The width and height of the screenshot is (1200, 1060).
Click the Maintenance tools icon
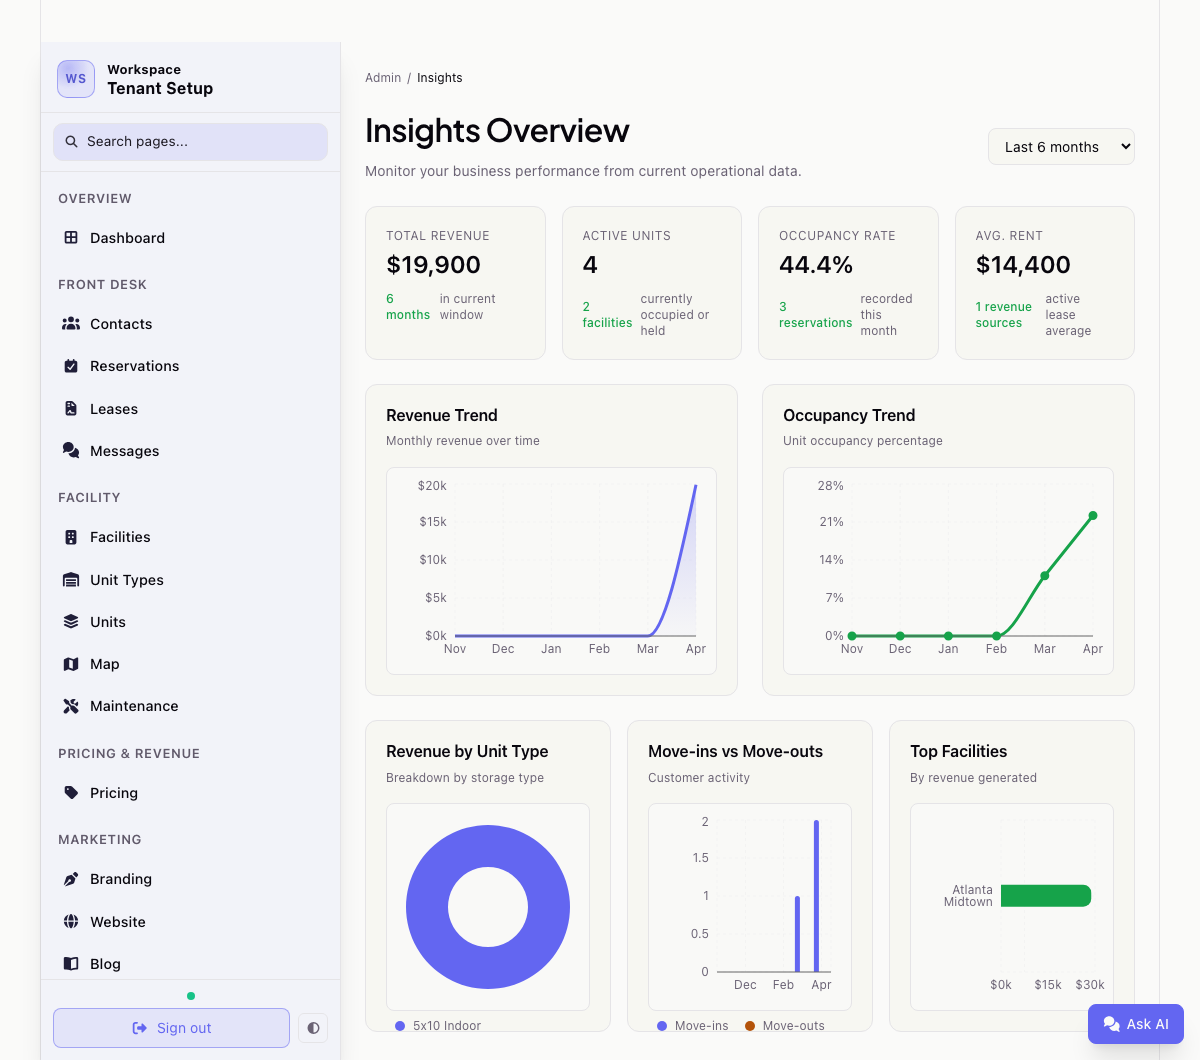point(71,706)
